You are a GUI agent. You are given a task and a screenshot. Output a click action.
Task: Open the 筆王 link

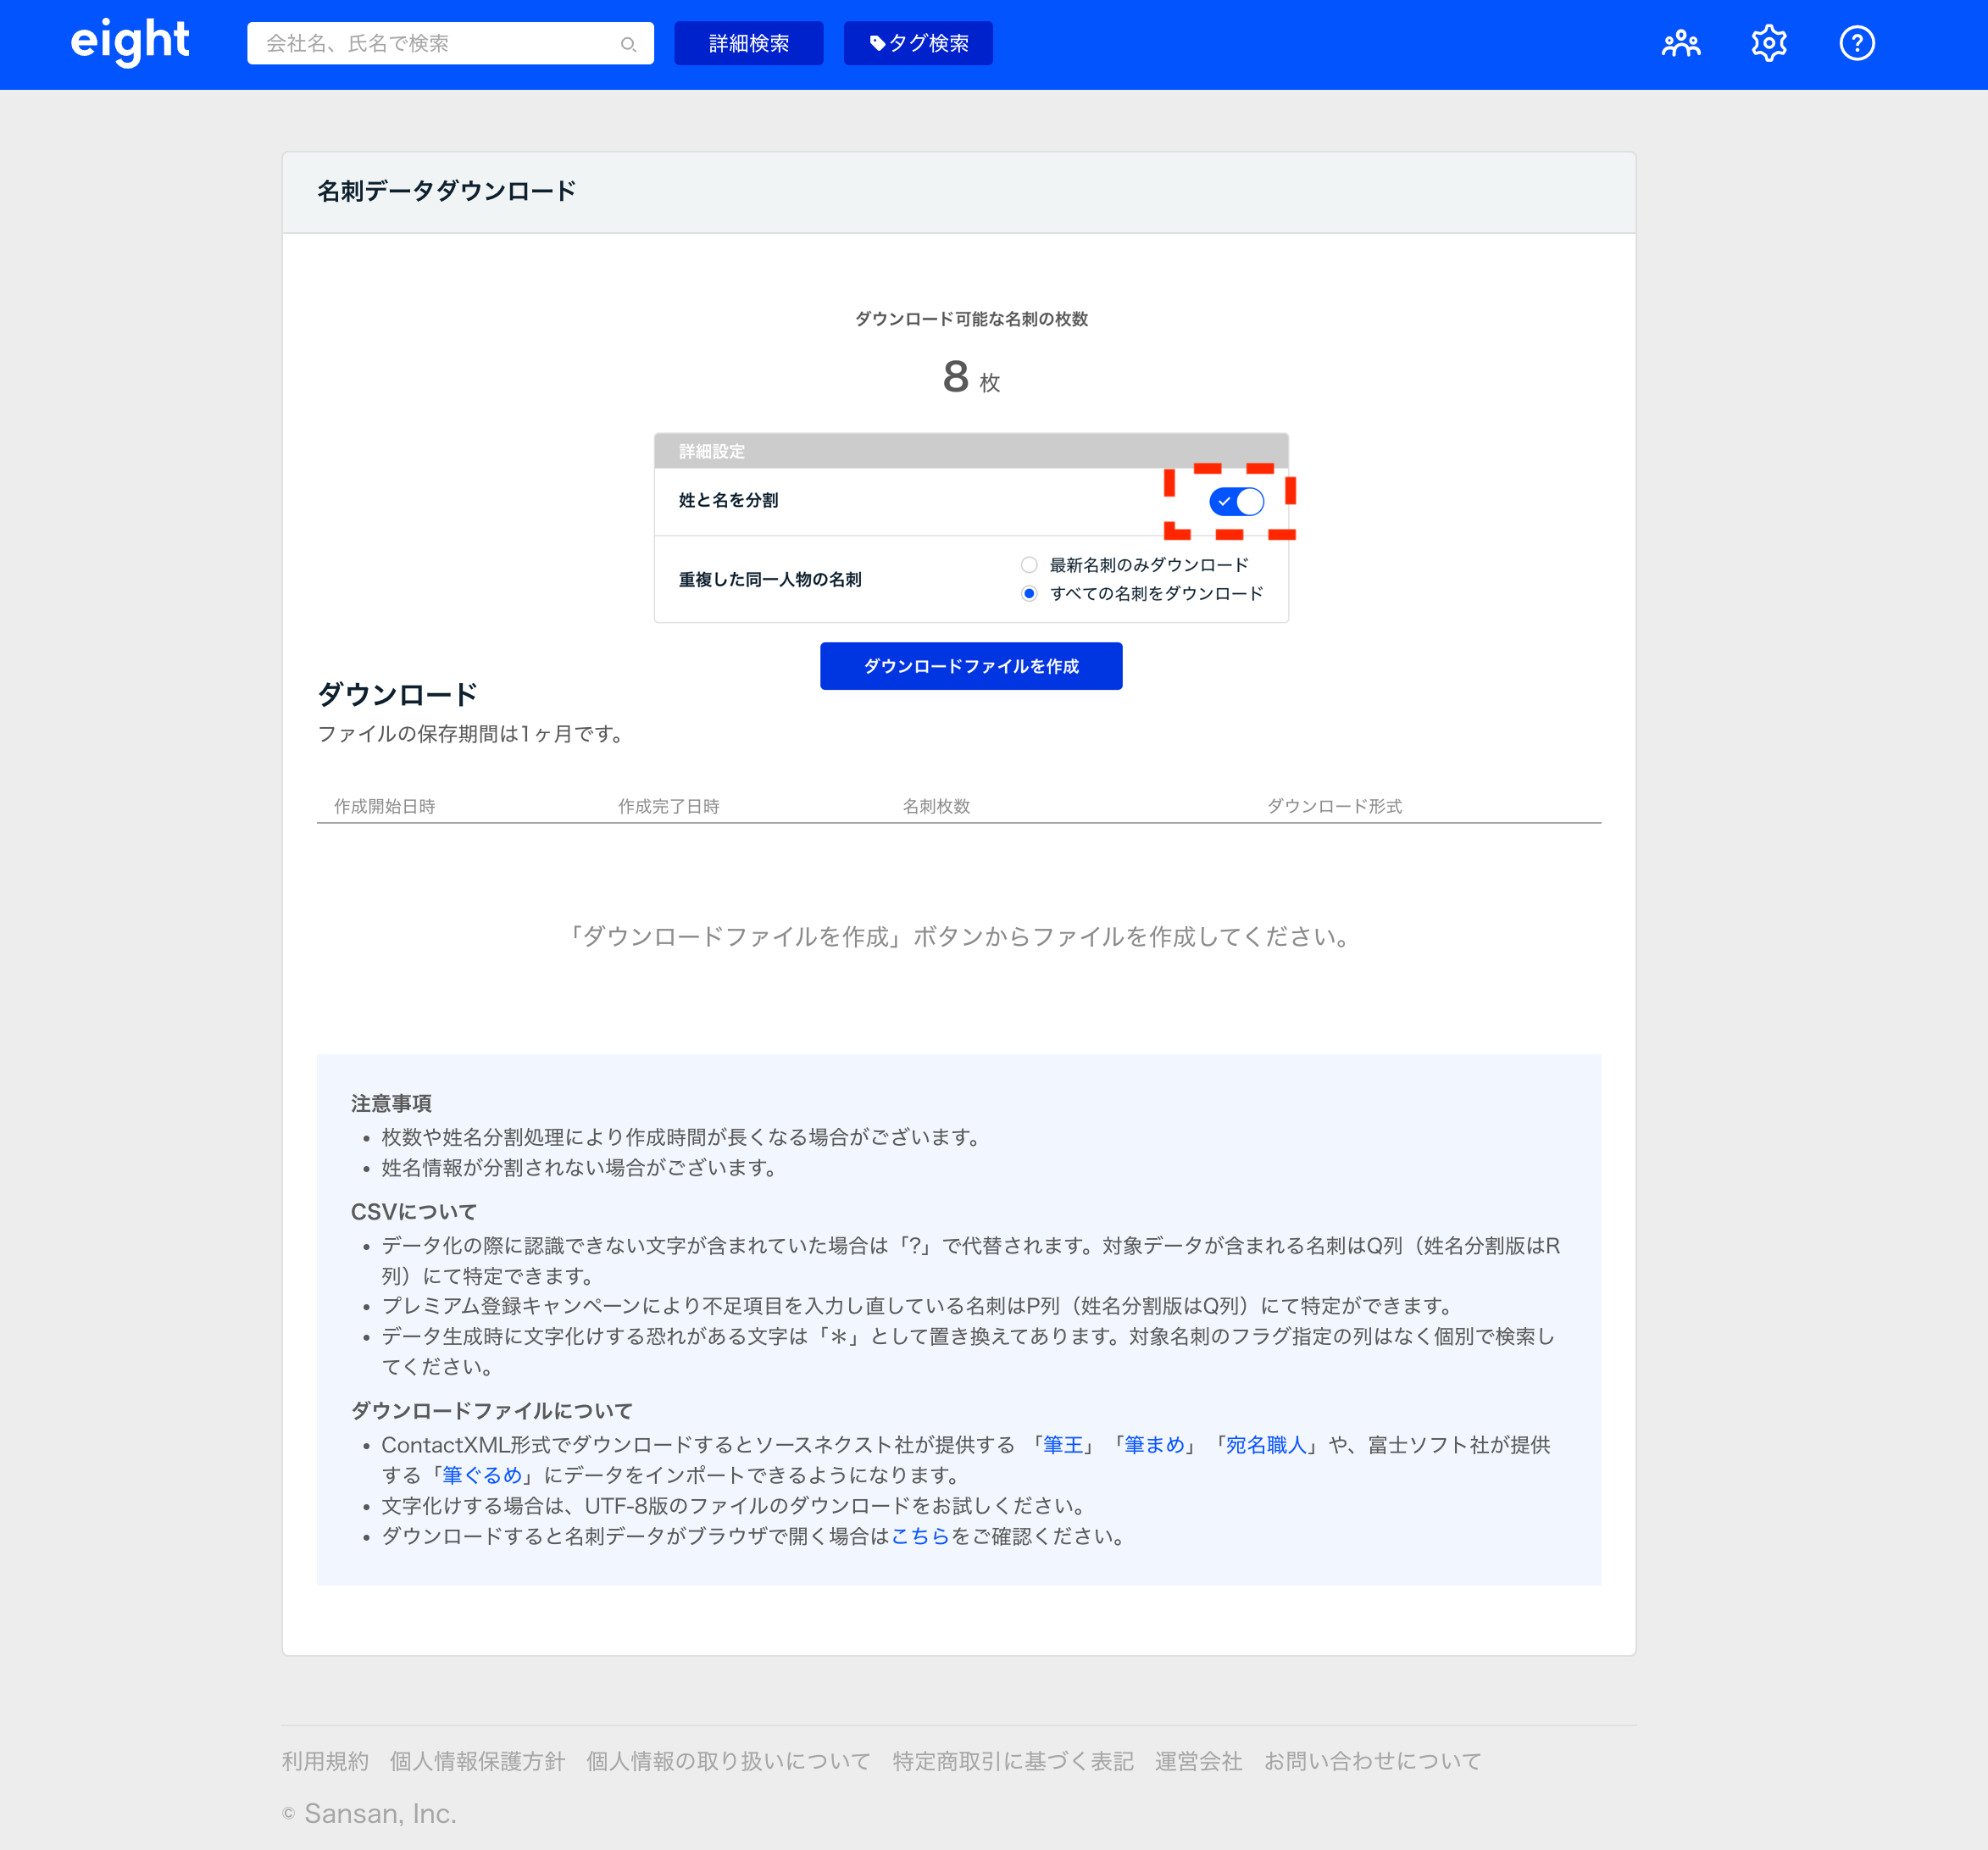click(1063, 1445)
